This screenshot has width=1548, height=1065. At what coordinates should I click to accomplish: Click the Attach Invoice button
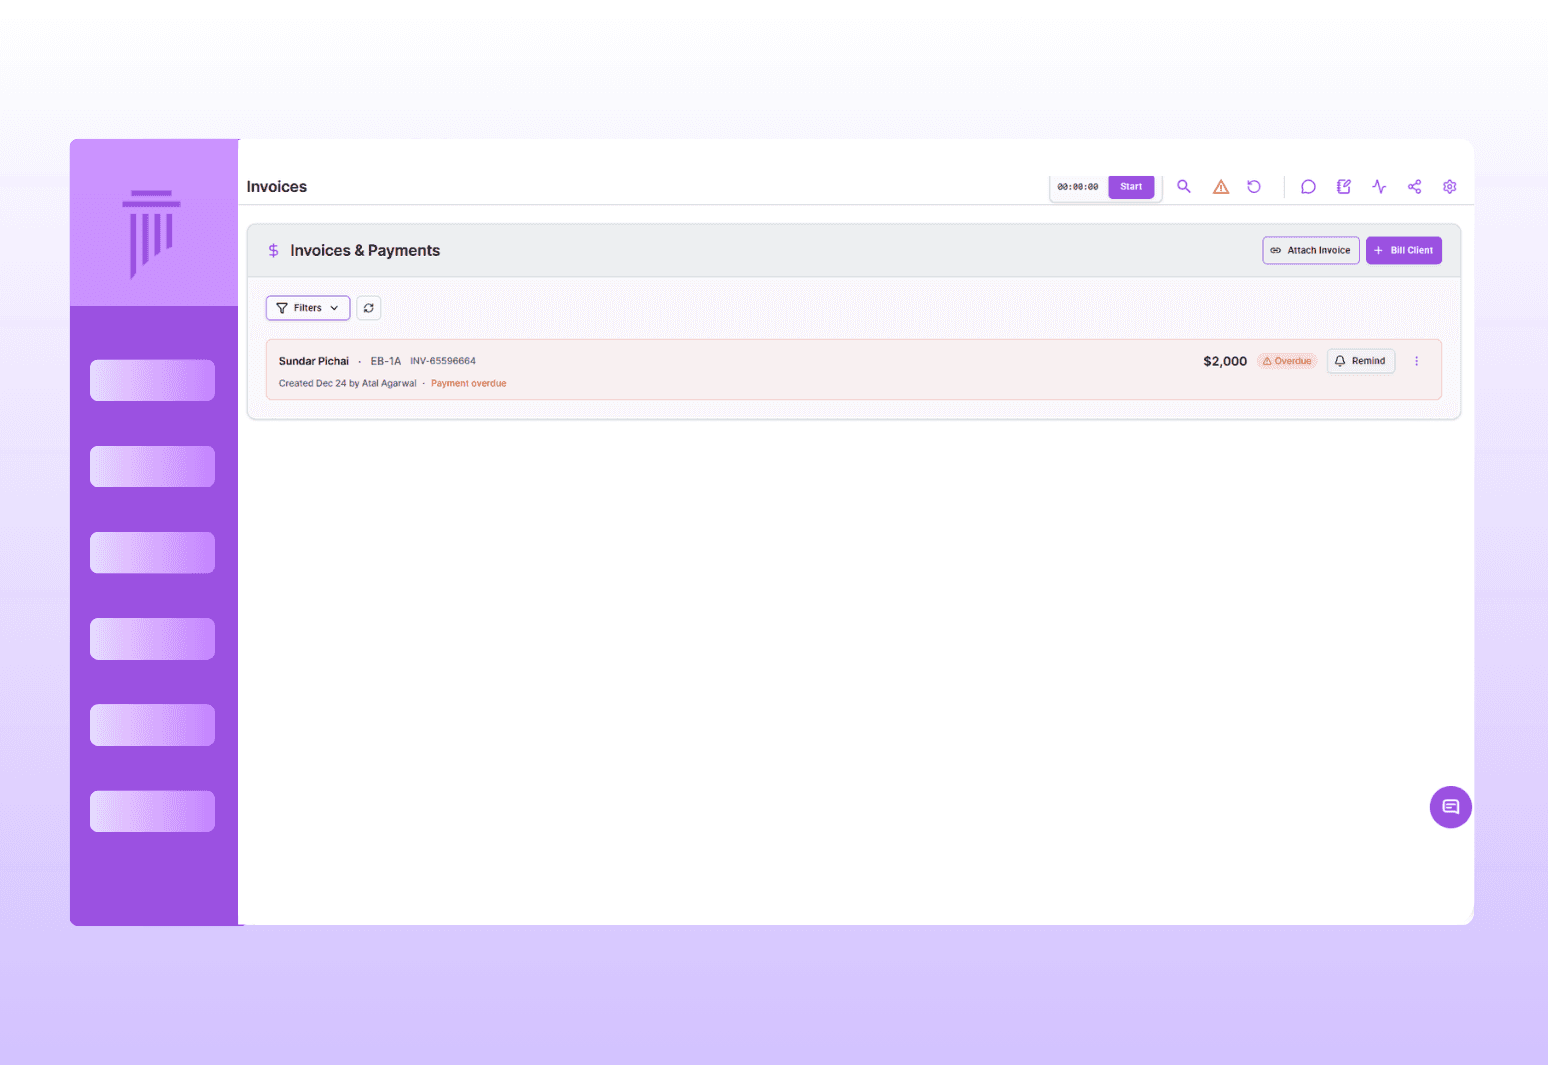coord(1311,251)
